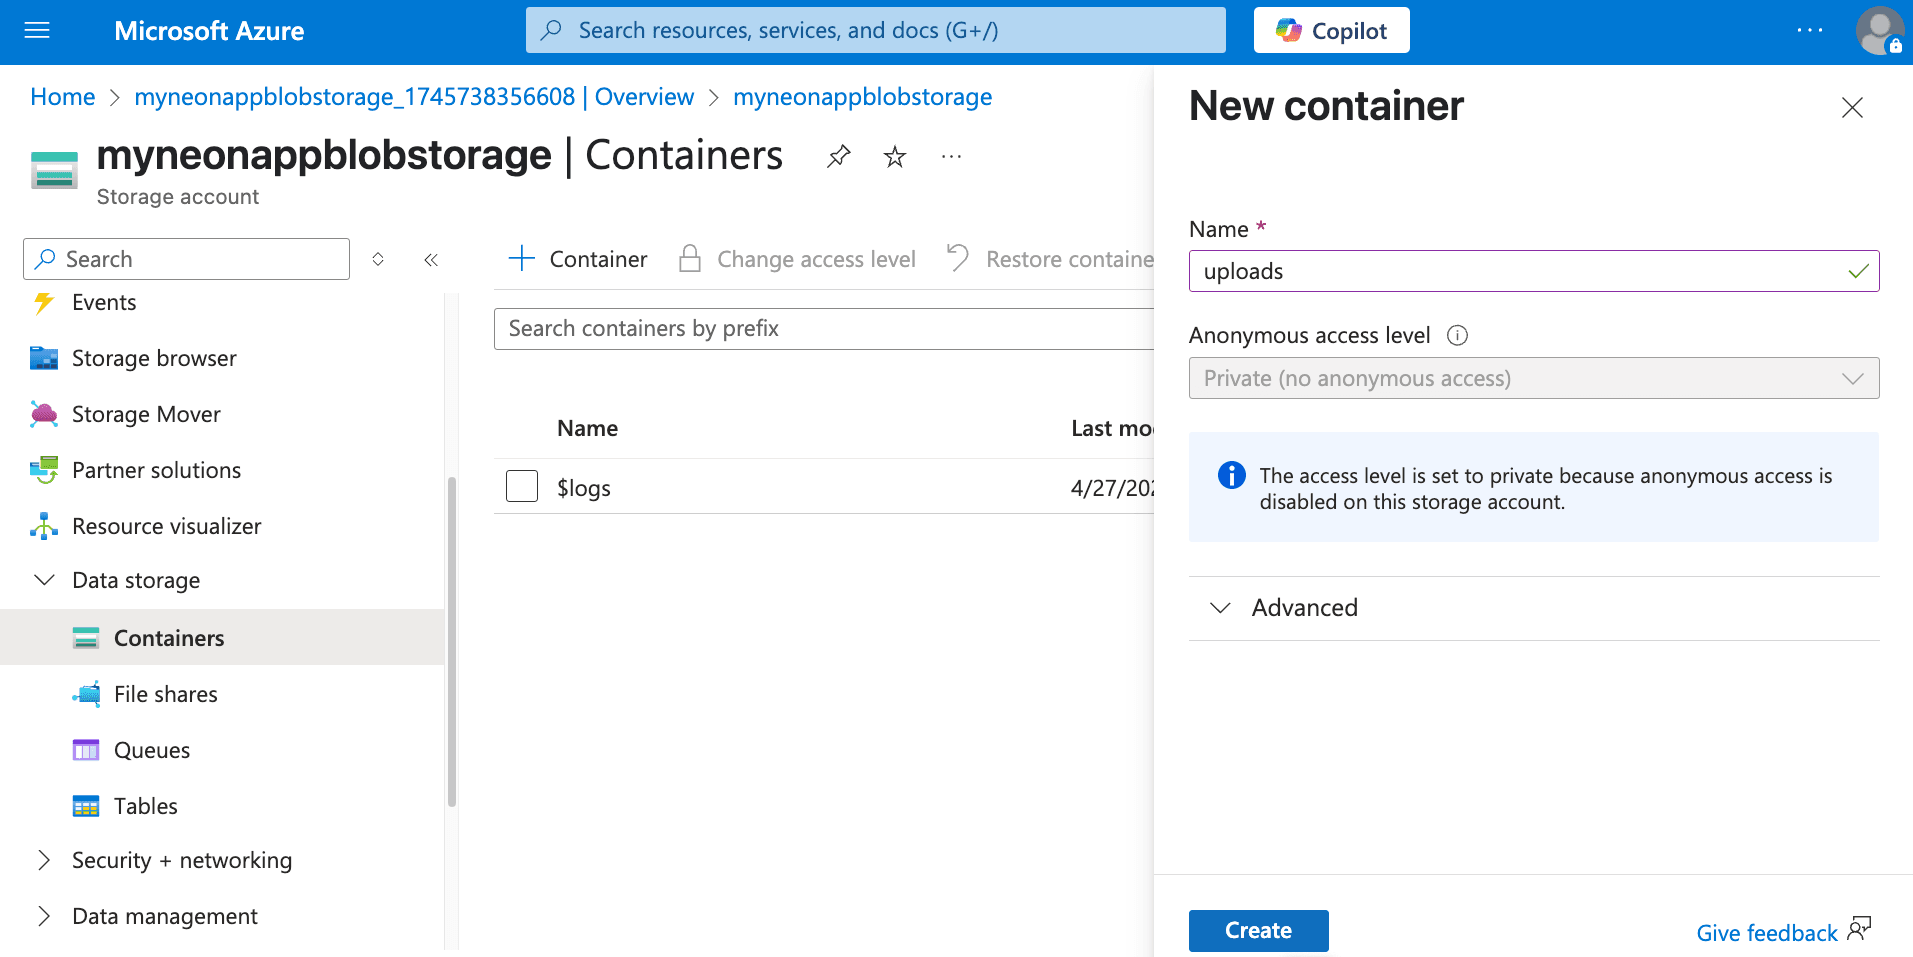Open Queues under Data storage
This screenshot has height=957, width=1913.
click(x=152, y=749)
